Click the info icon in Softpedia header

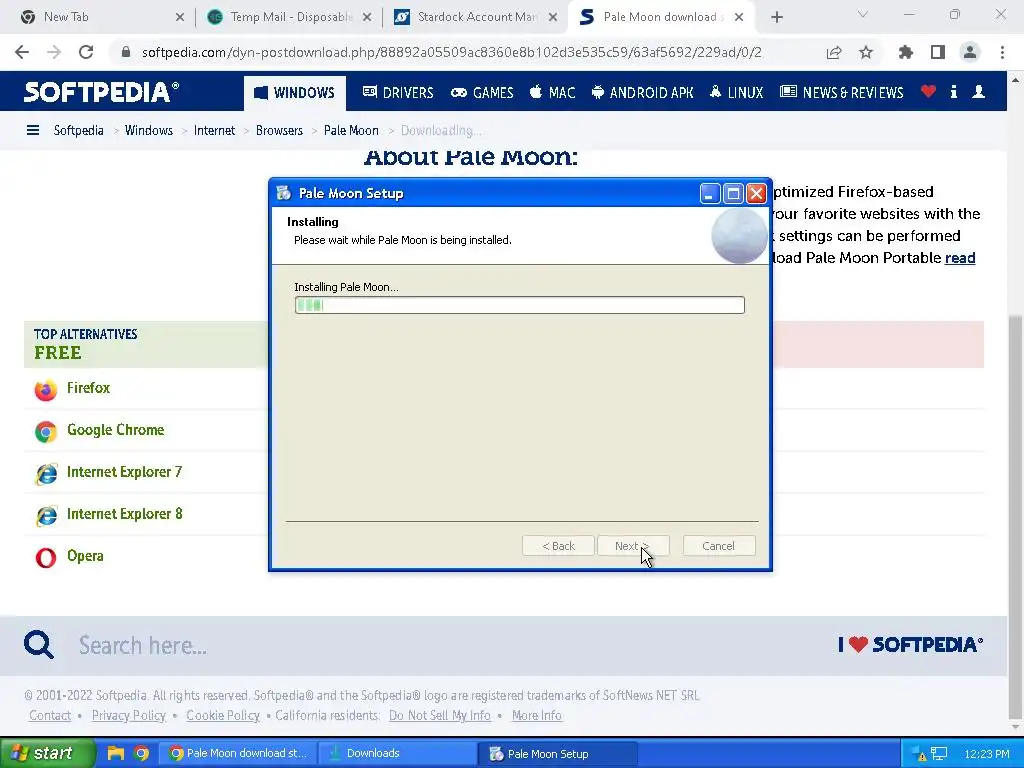[953, 91]
